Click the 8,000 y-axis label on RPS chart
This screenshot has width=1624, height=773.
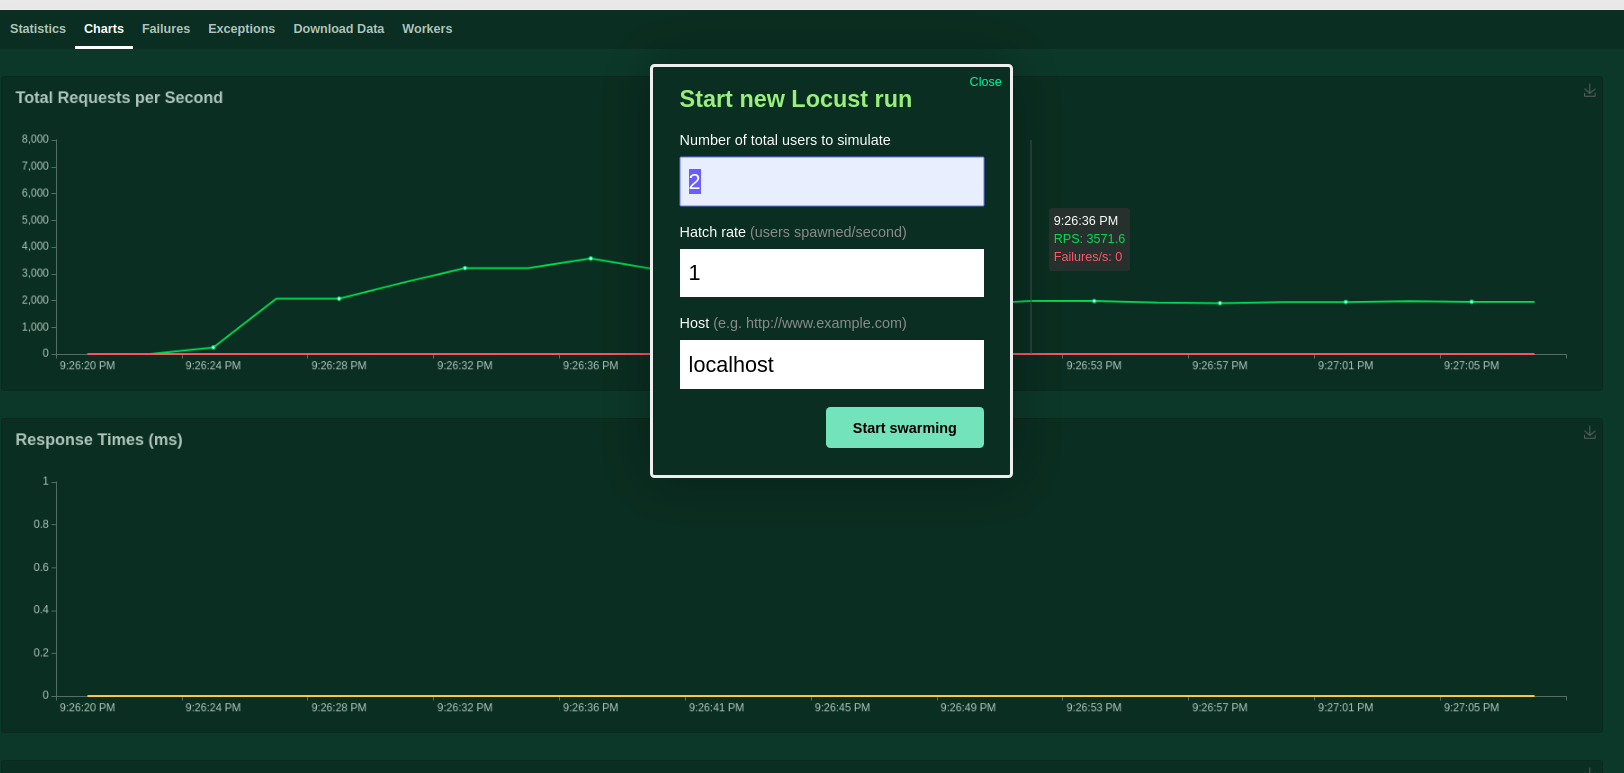[x=35, y=139]
